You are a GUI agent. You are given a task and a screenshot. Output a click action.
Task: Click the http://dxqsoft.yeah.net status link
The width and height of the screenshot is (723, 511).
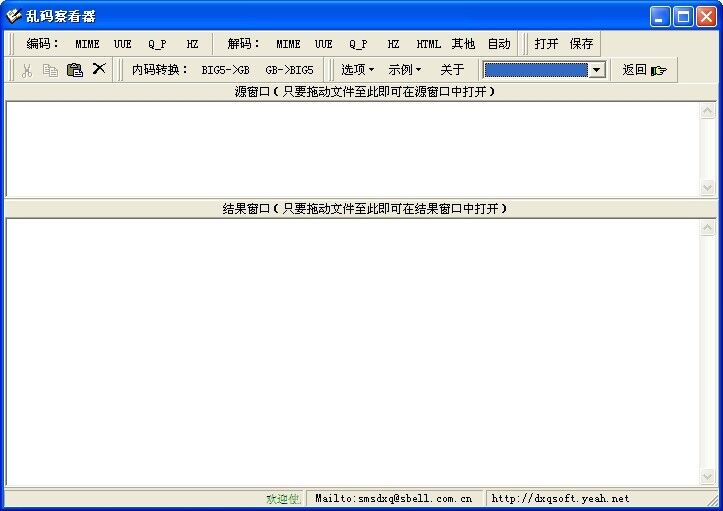coord(560,499)
